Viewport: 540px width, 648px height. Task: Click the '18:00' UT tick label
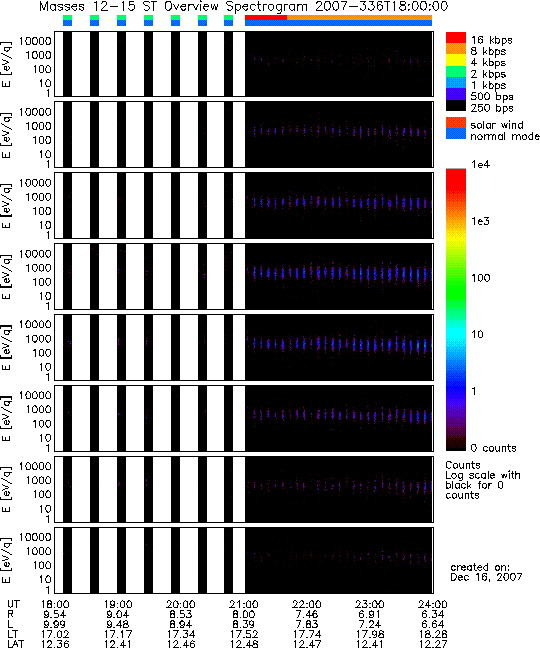click(x=55, y=605)
